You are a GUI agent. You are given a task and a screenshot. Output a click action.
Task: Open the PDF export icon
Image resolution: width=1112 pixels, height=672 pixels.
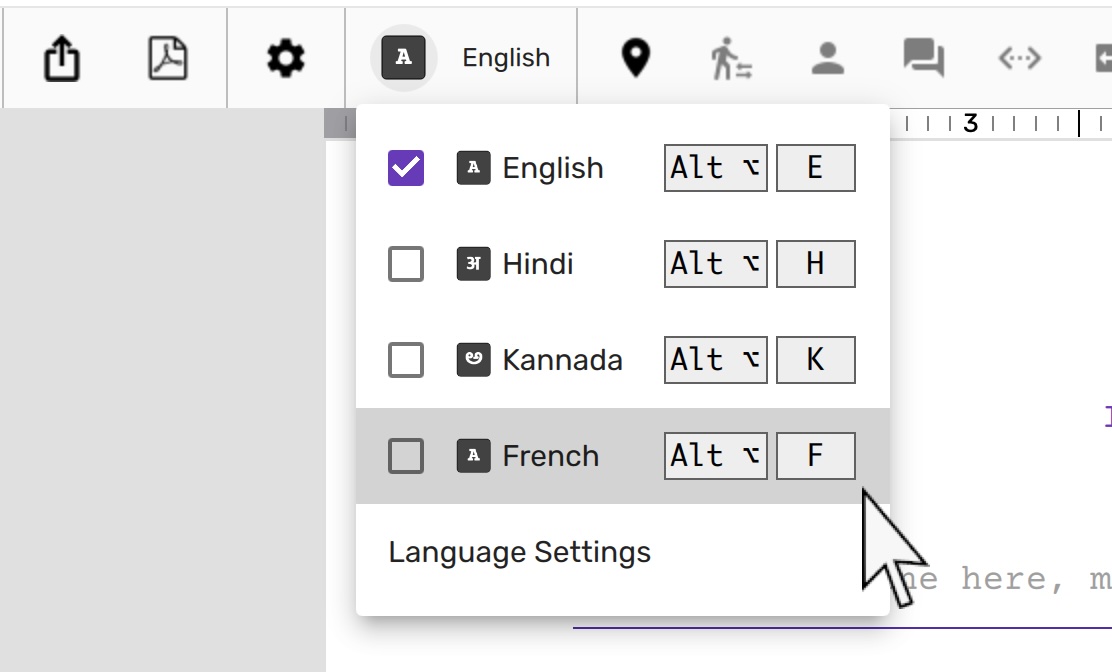coord(168,58)
